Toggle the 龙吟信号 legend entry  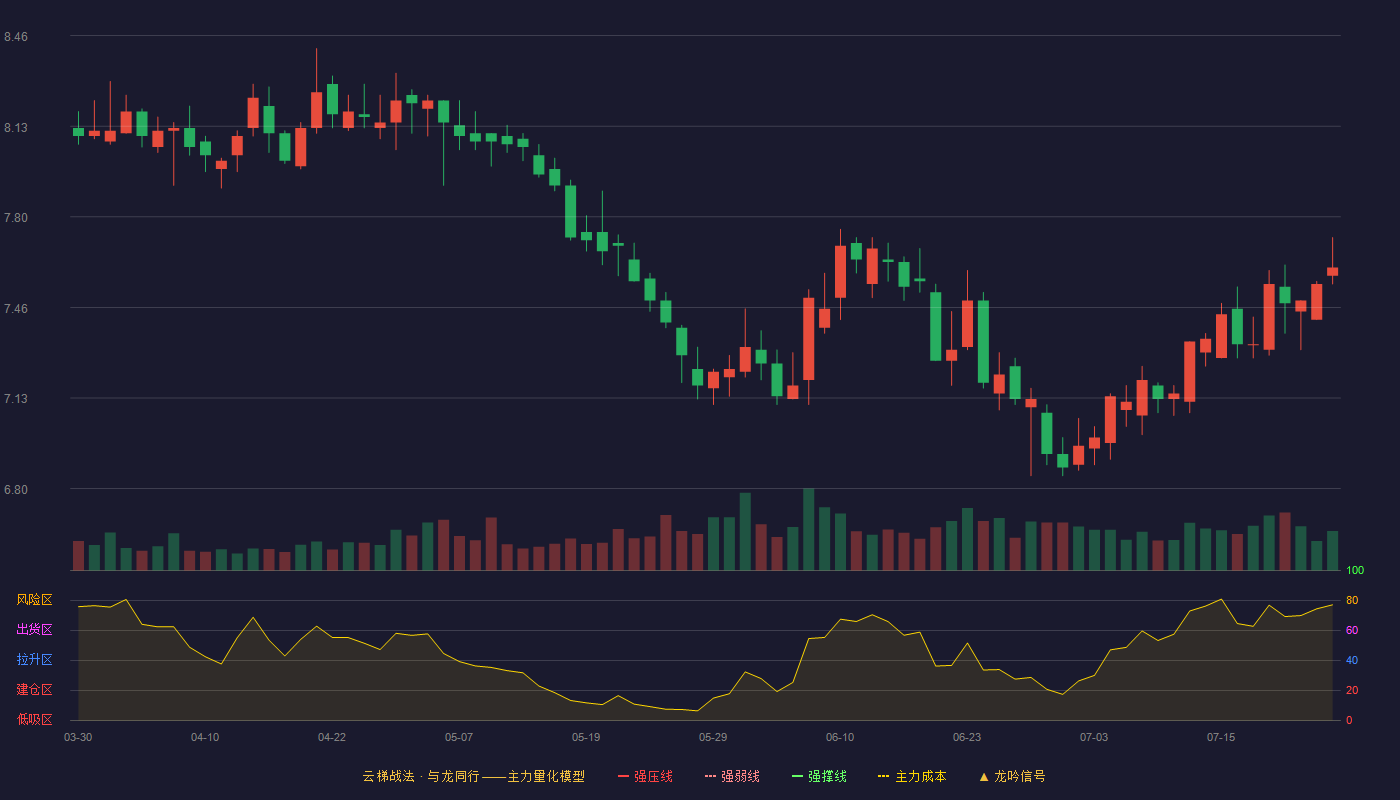coord(1012,776)
